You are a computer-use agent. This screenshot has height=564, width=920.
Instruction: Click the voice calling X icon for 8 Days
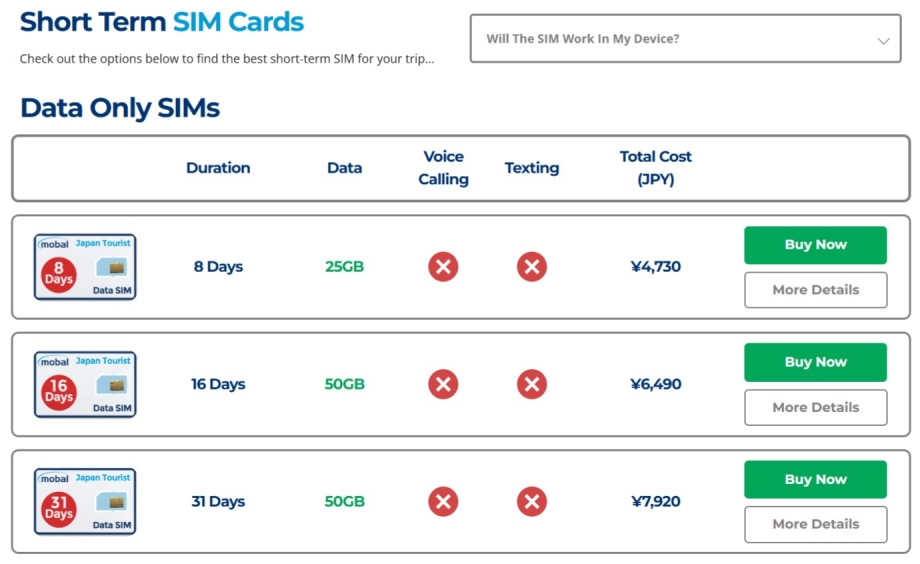443,267
